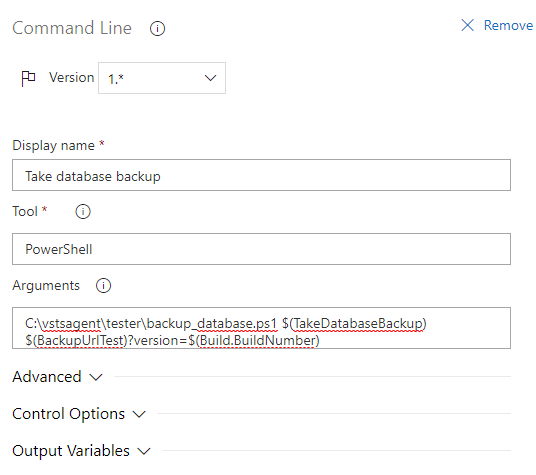Click the Command Line heading text

[72, 28]
